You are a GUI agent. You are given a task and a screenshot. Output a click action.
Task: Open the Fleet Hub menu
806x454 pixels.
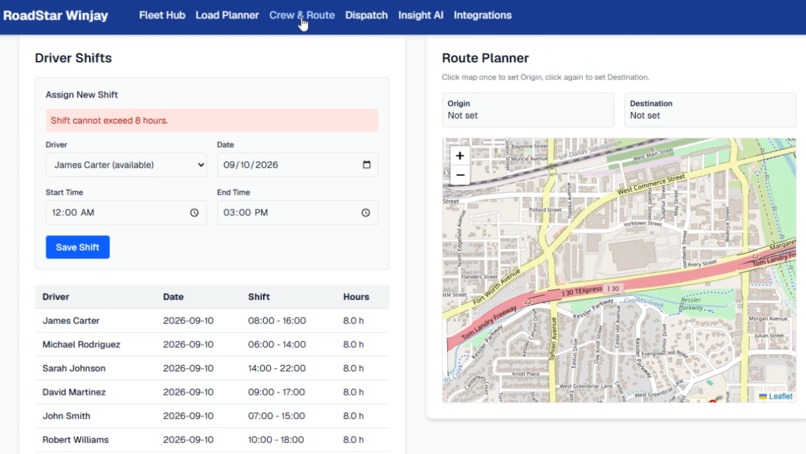(162, 15)
